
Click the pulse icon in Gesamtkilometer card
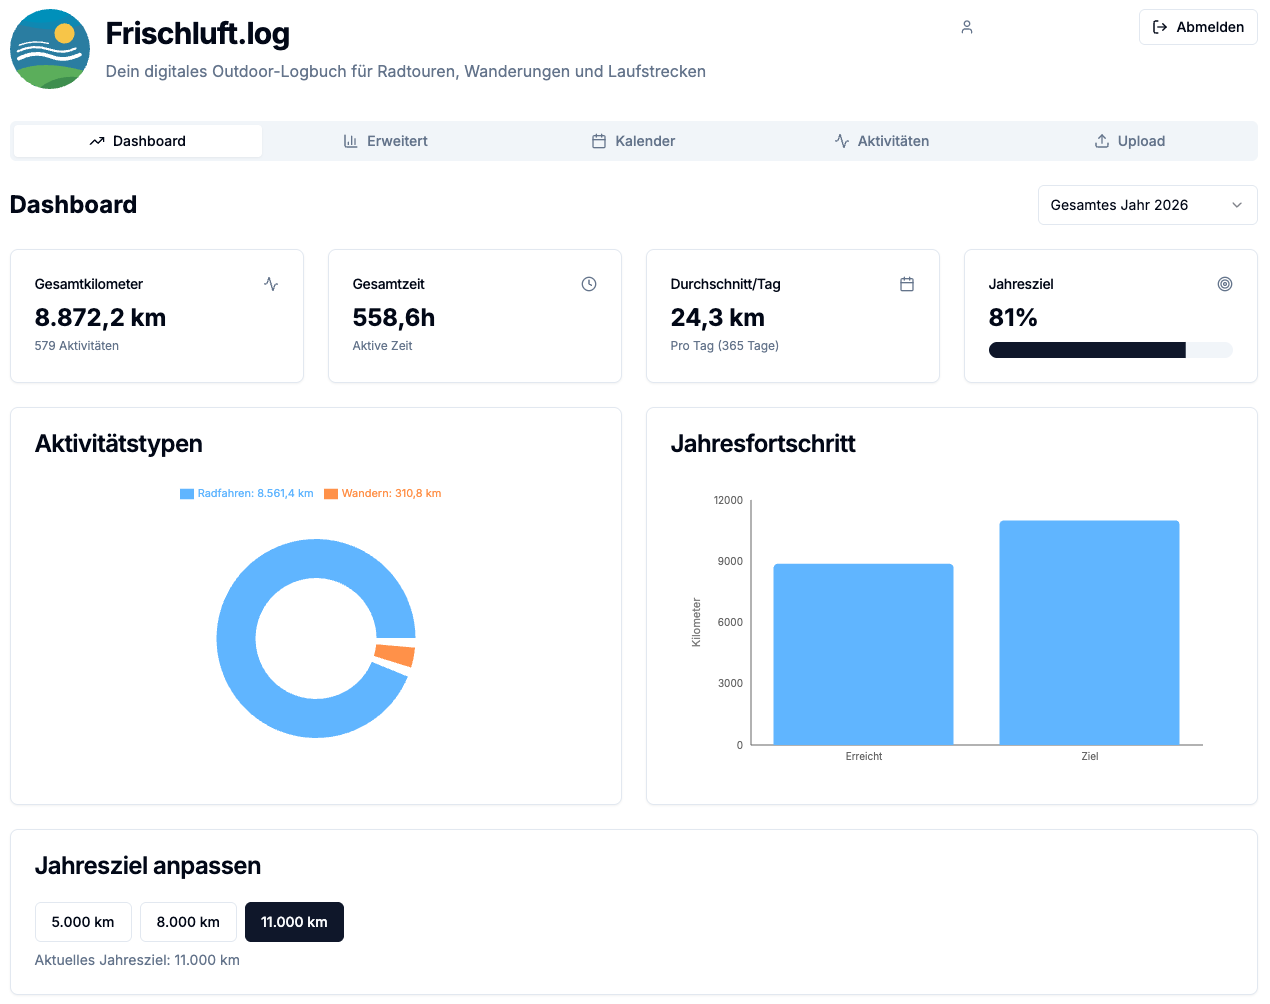[271, 284]
